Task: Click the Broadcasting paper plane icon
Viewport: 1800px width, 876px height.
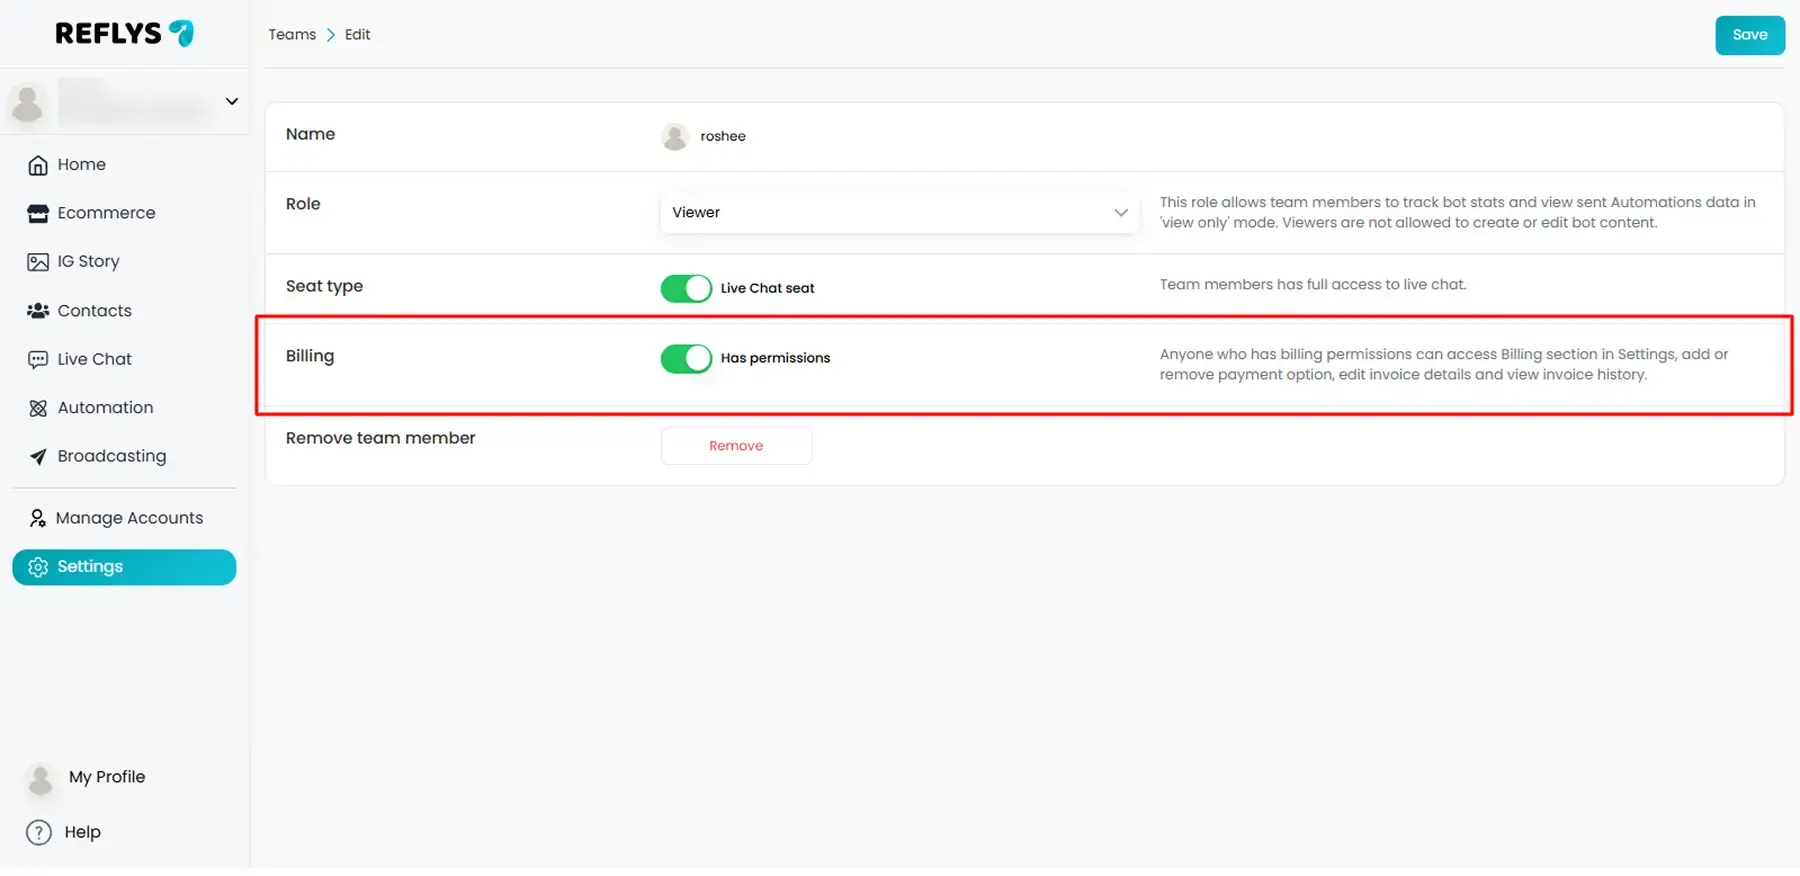Action: click(x=38, y=457)
